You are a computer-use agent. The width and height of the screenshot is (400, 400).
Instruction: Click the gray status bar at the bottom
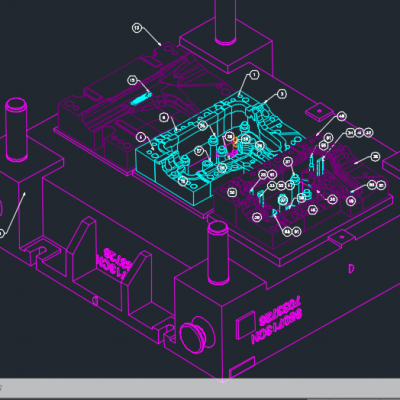[x=200, y=389]
